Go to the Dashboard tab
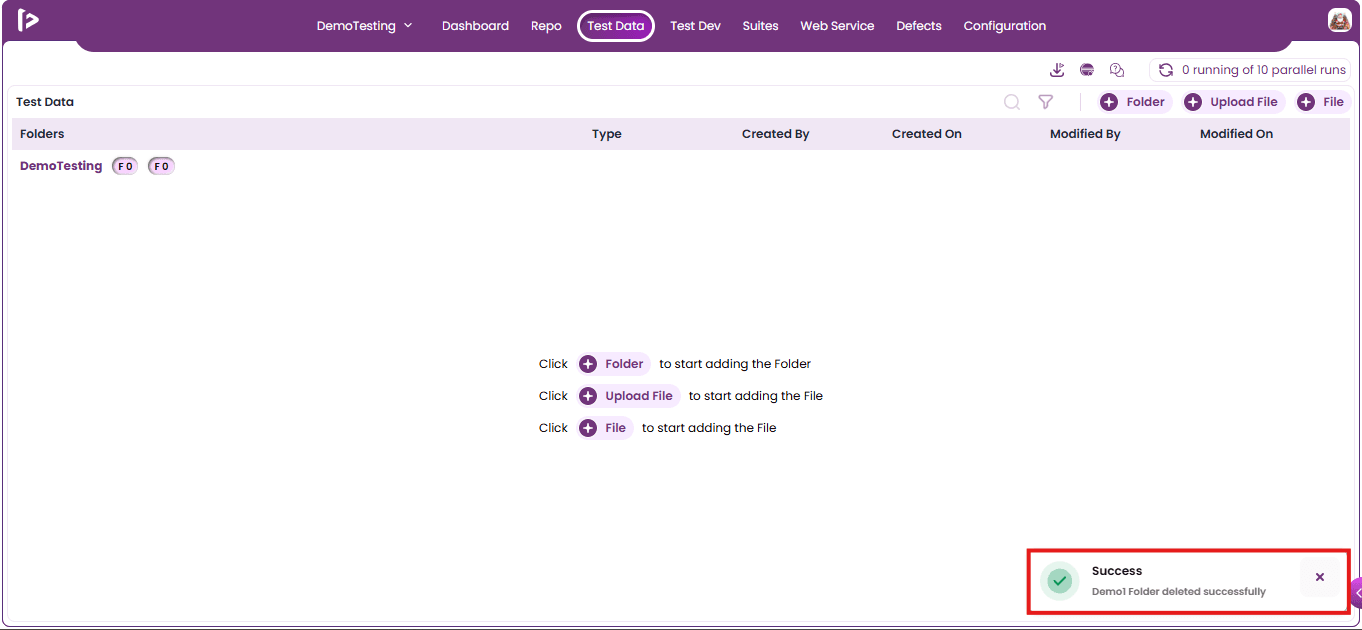Viewport: 1362px width, 630px height. click(475, 26)
